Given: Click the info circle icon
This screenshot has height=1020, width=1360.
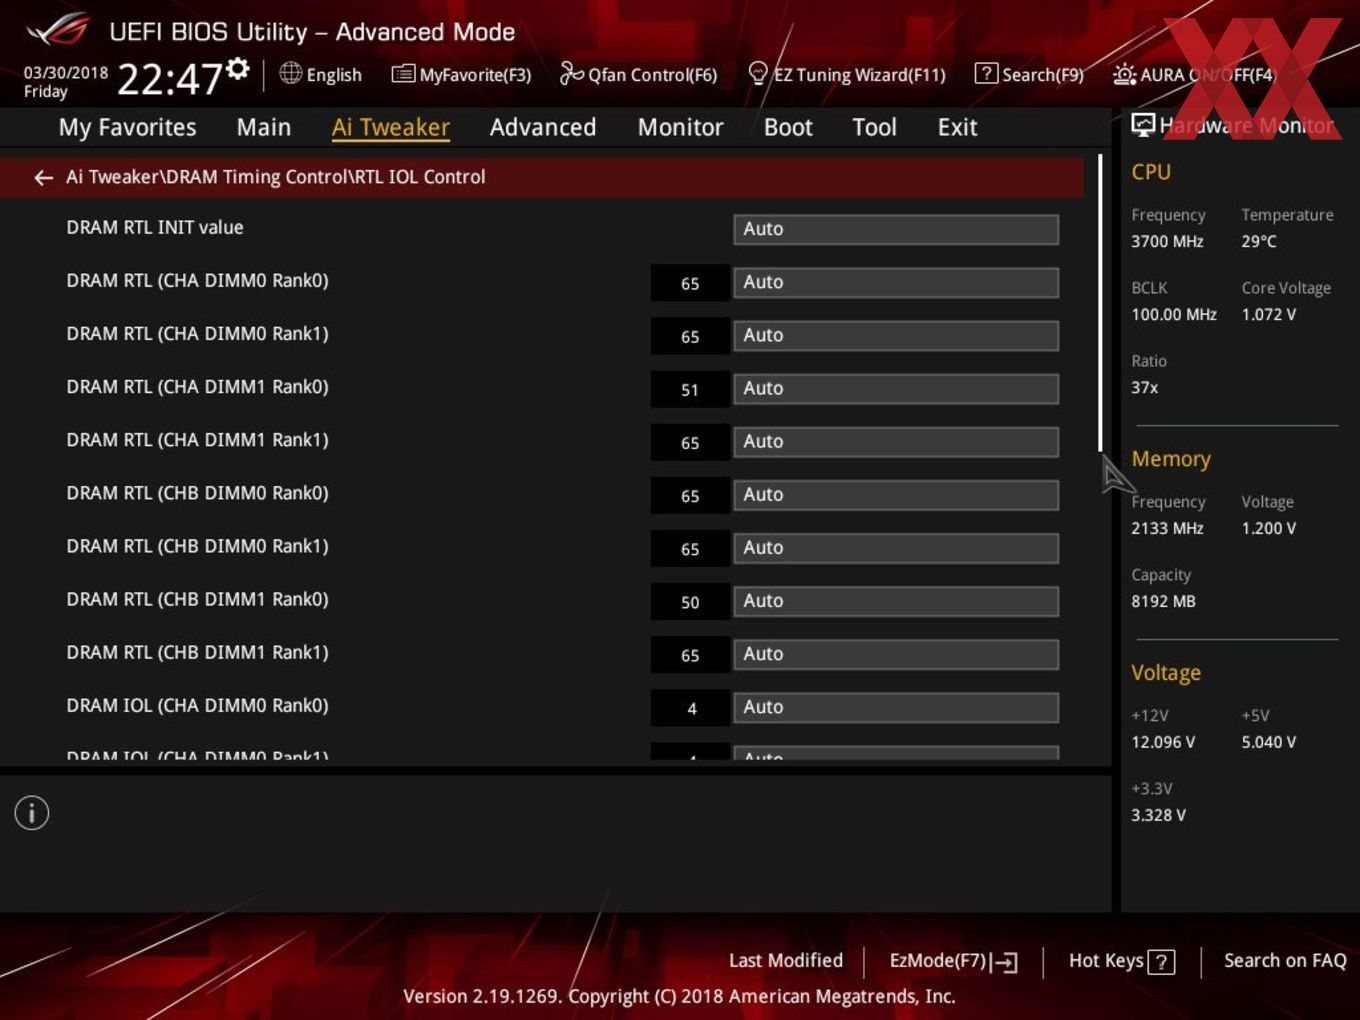Looking at the screenshot, I should tap(32, 813).
